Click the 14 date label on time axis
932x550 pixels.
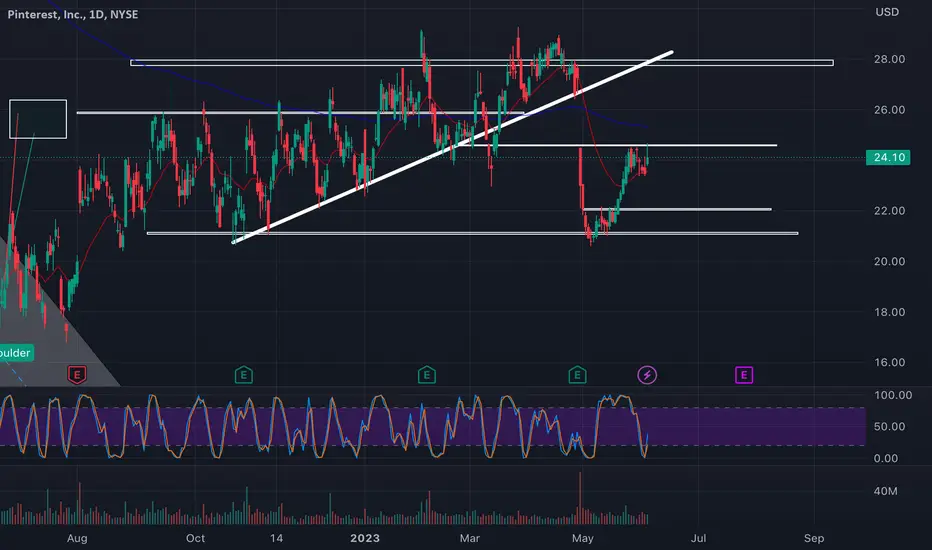click(276, 538)
